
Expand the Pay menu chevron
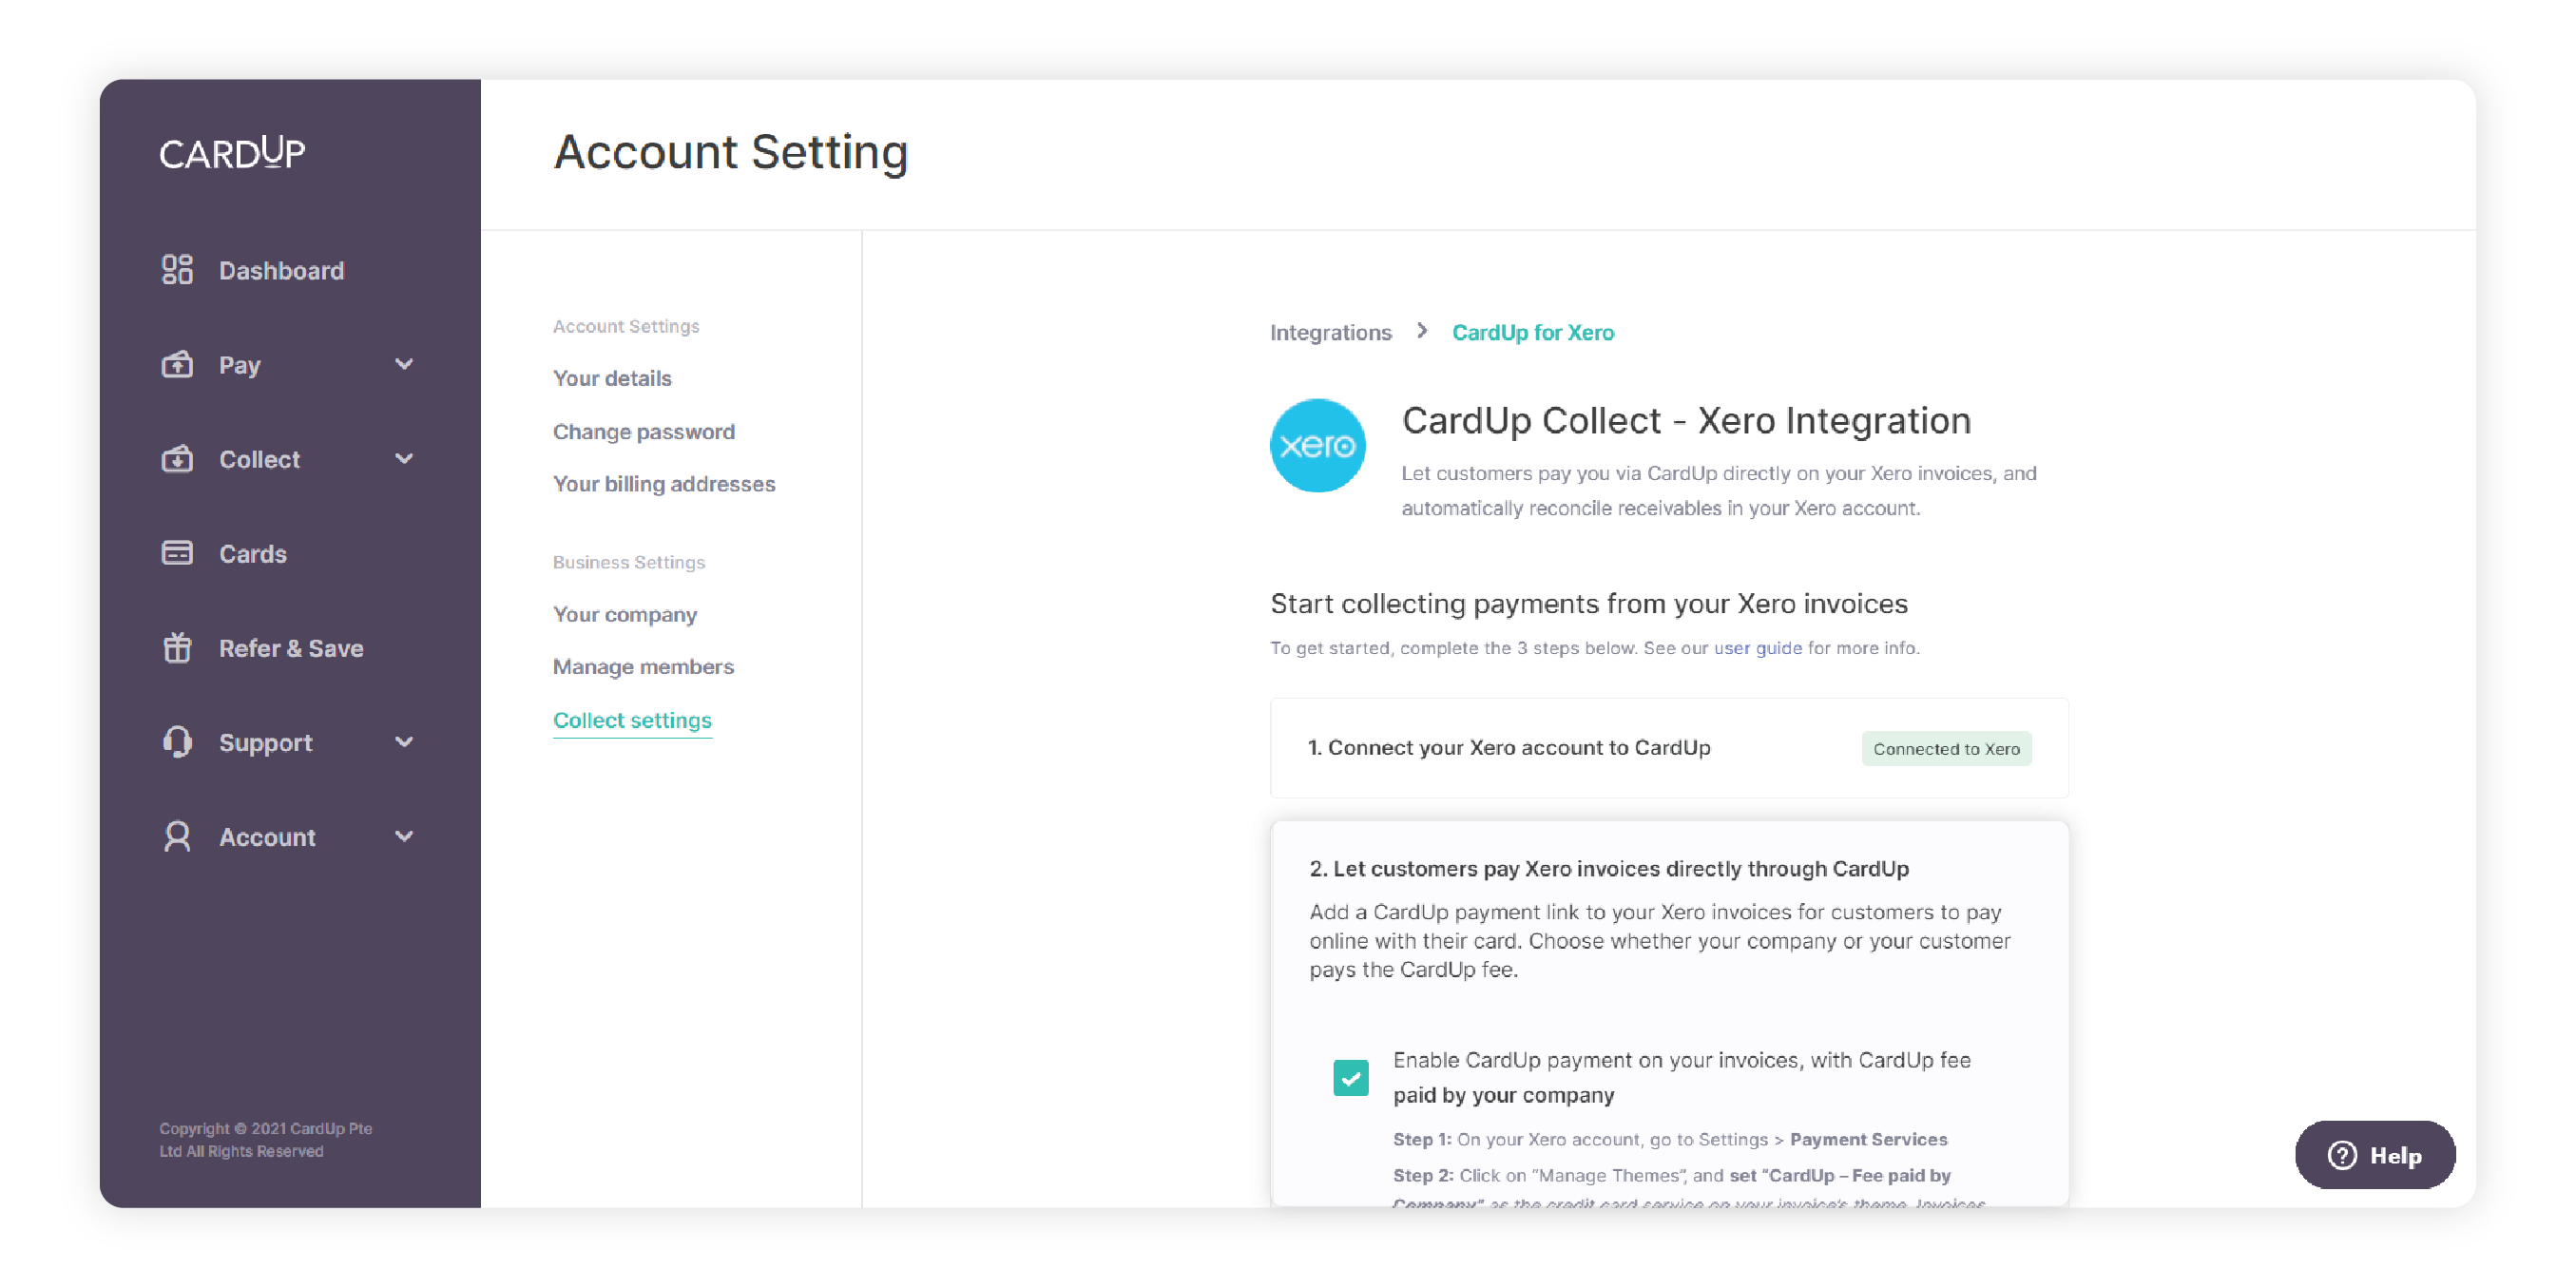(404, 364)
